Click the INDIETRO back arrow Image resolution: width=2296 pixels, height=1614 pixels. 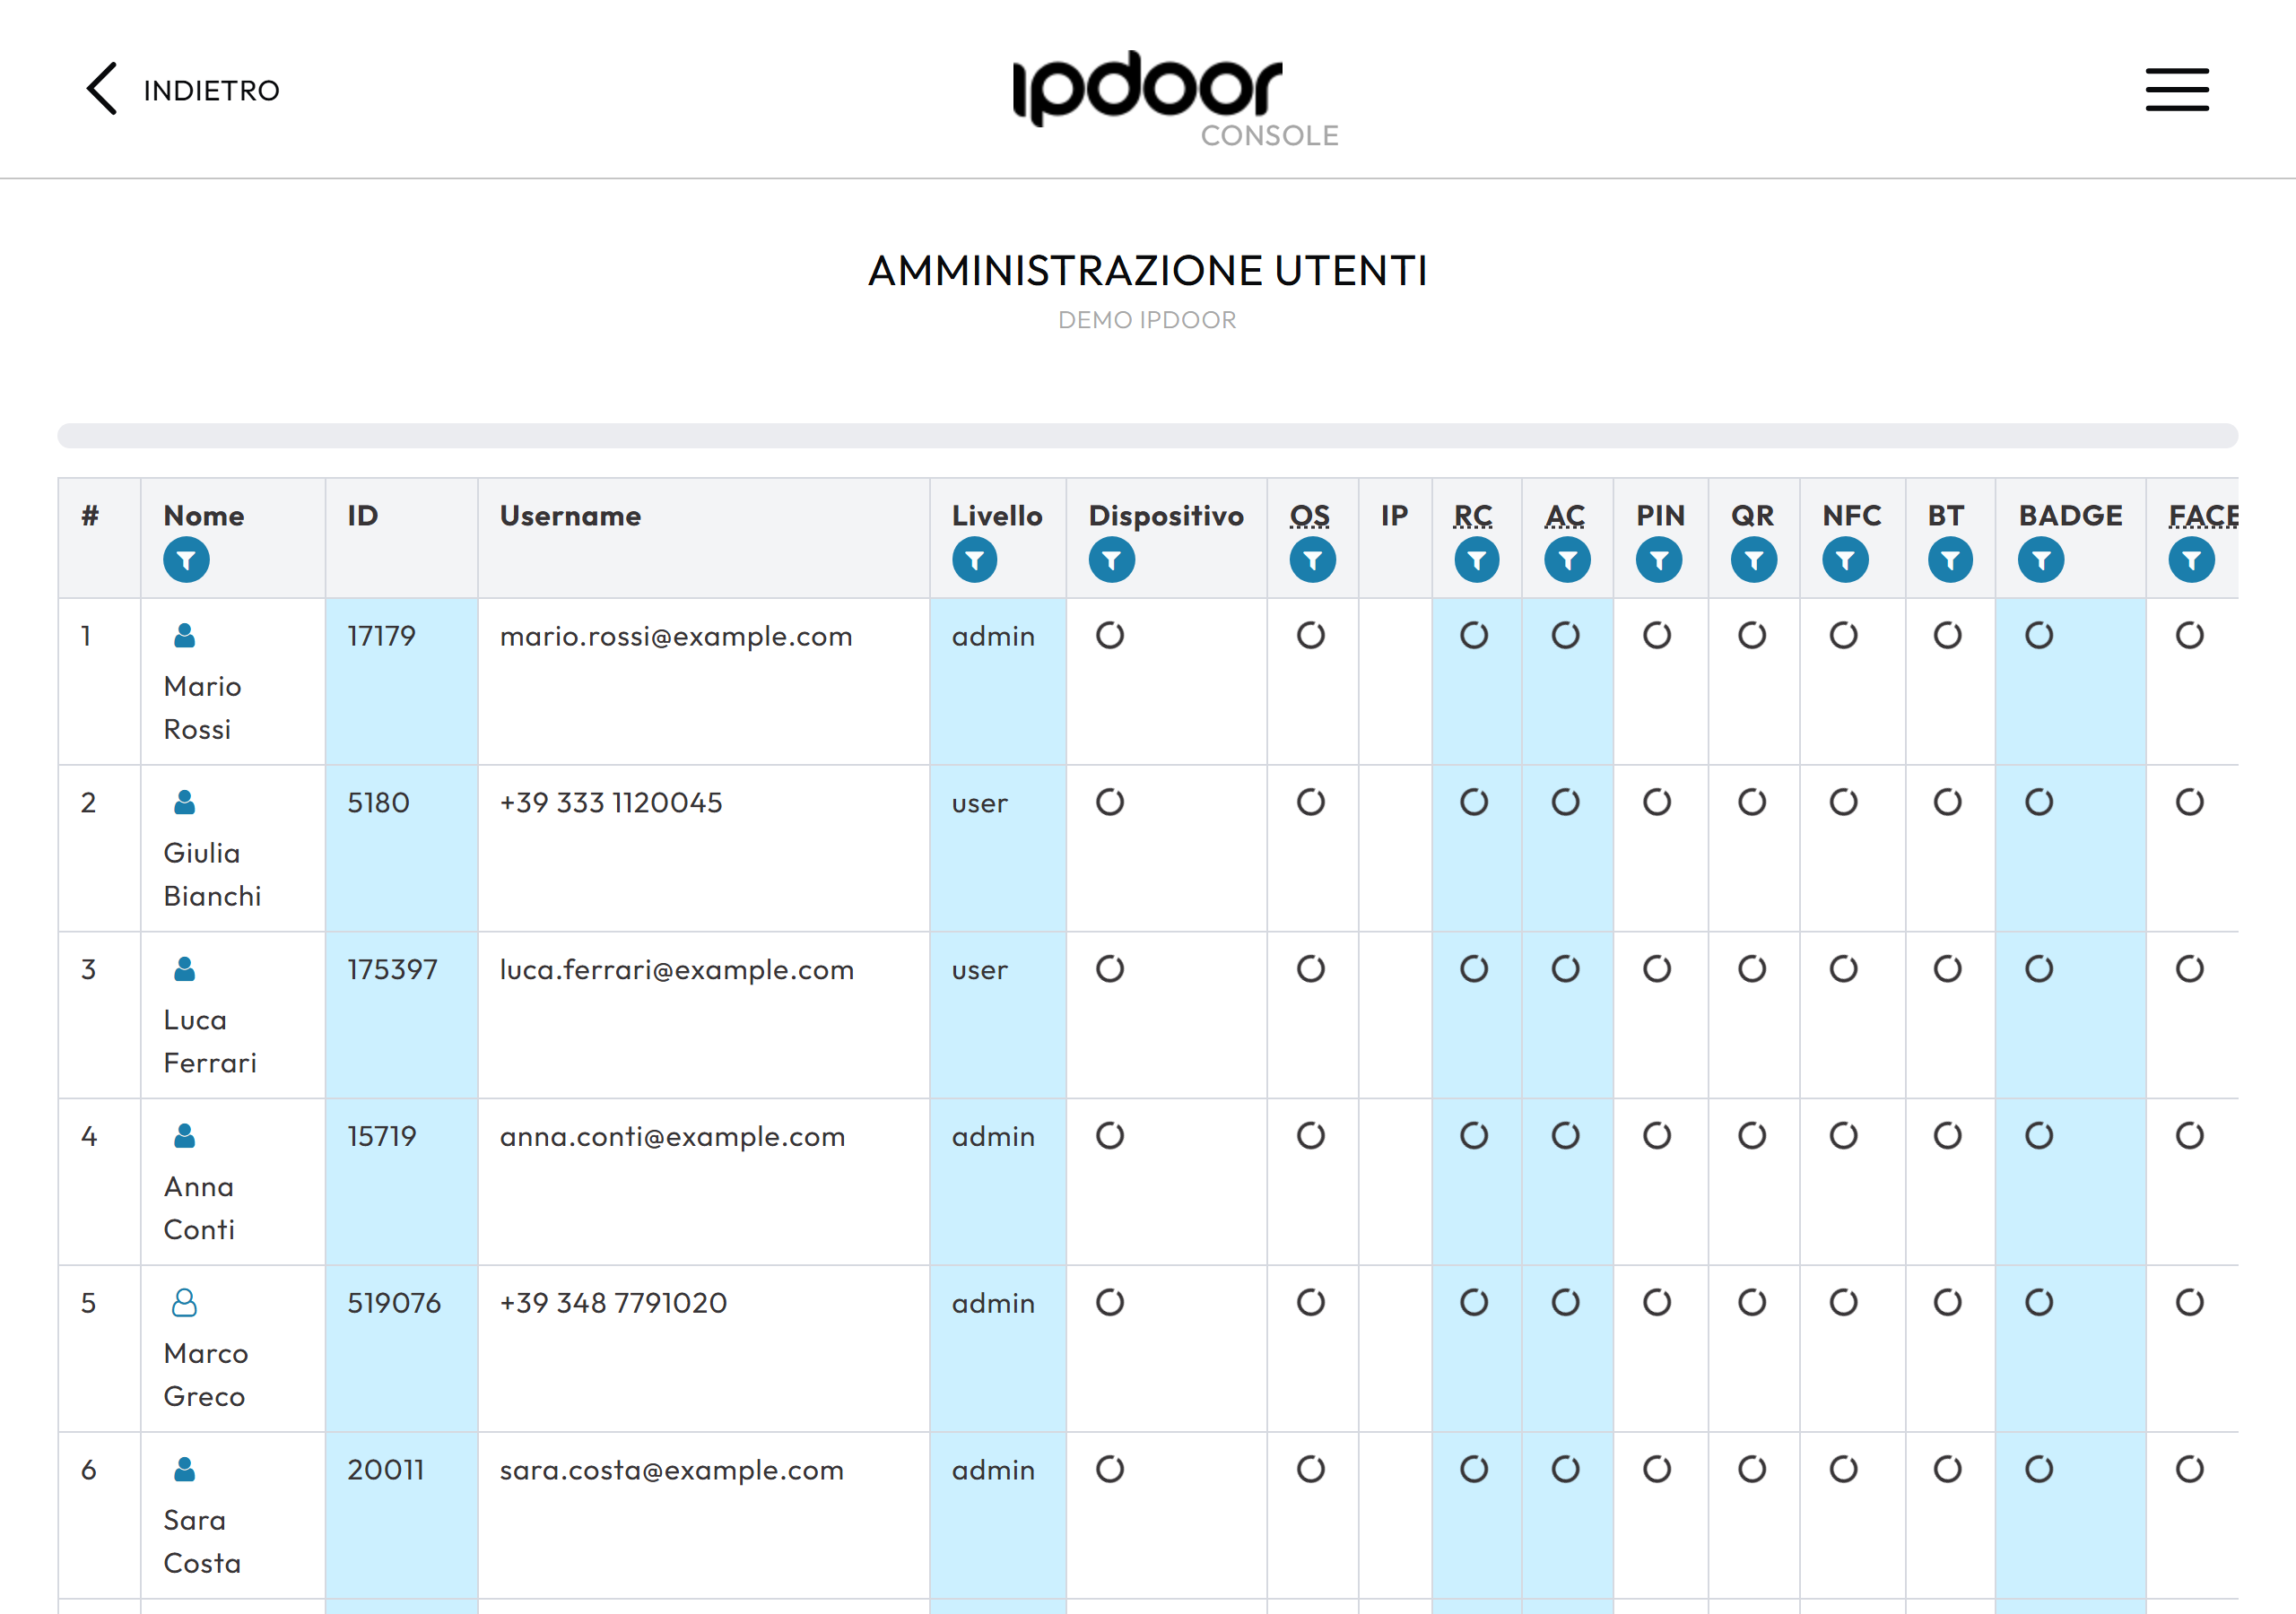pyautogui.click(x=102, y=89)
